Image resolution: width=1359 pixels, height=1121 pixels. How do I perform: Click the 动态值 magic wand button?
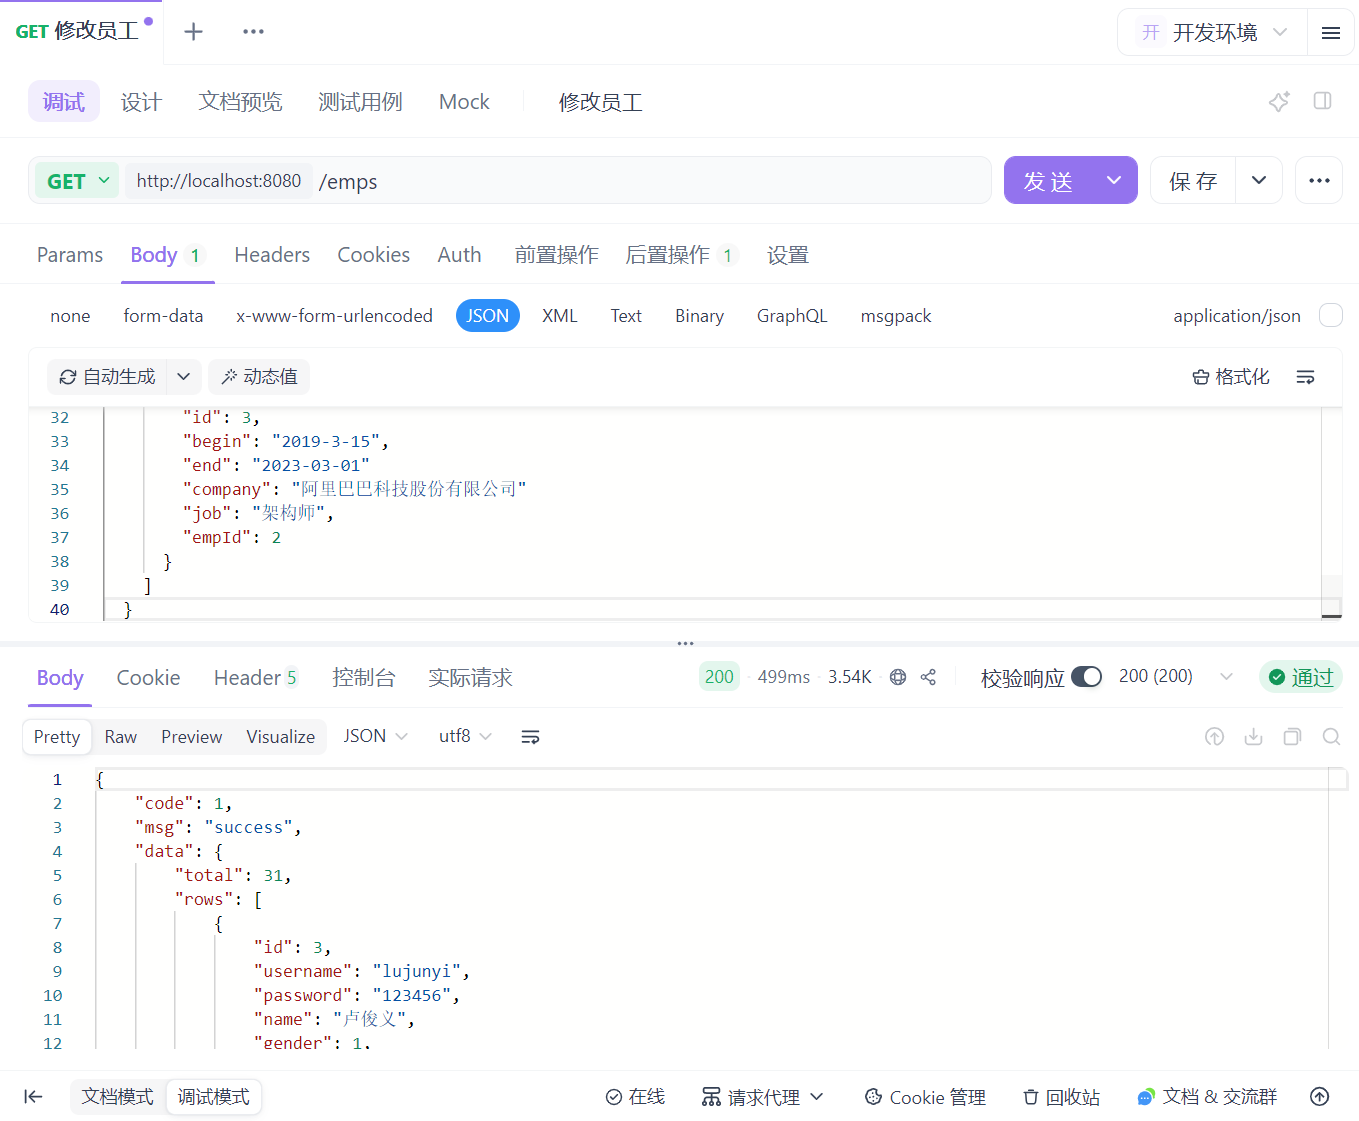259,377
